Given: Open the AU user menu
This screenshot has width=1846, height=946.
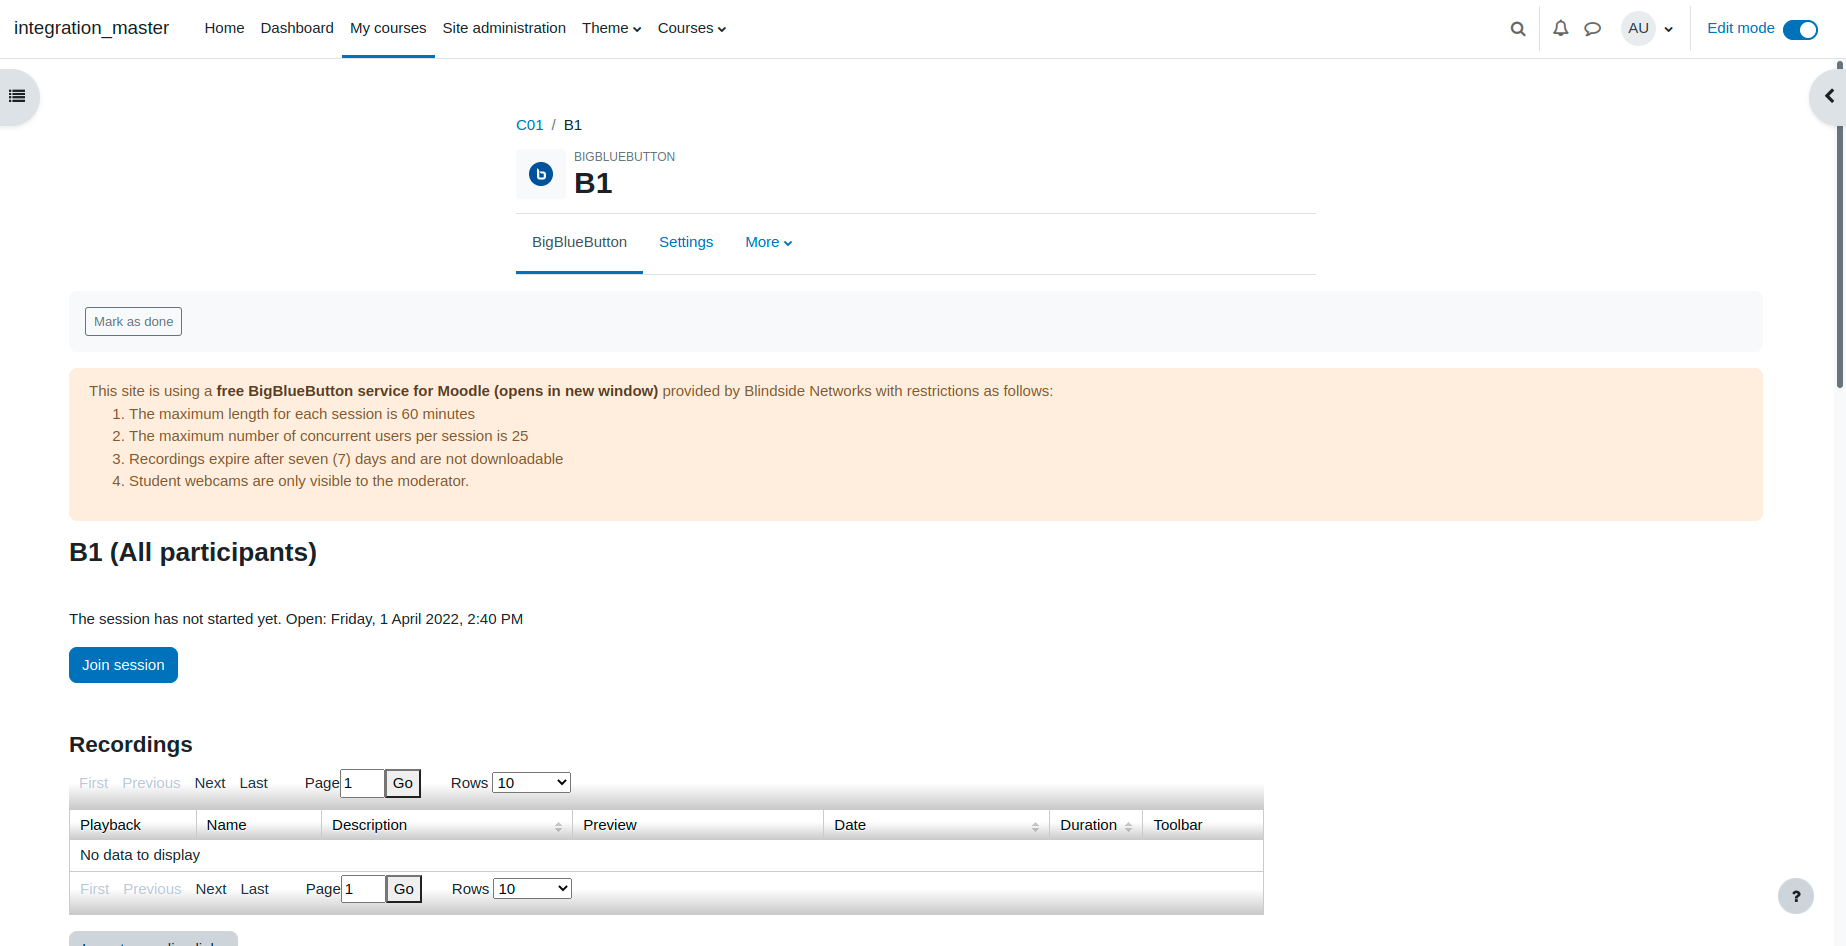Looking at the screenshot, I should 1647,29.
